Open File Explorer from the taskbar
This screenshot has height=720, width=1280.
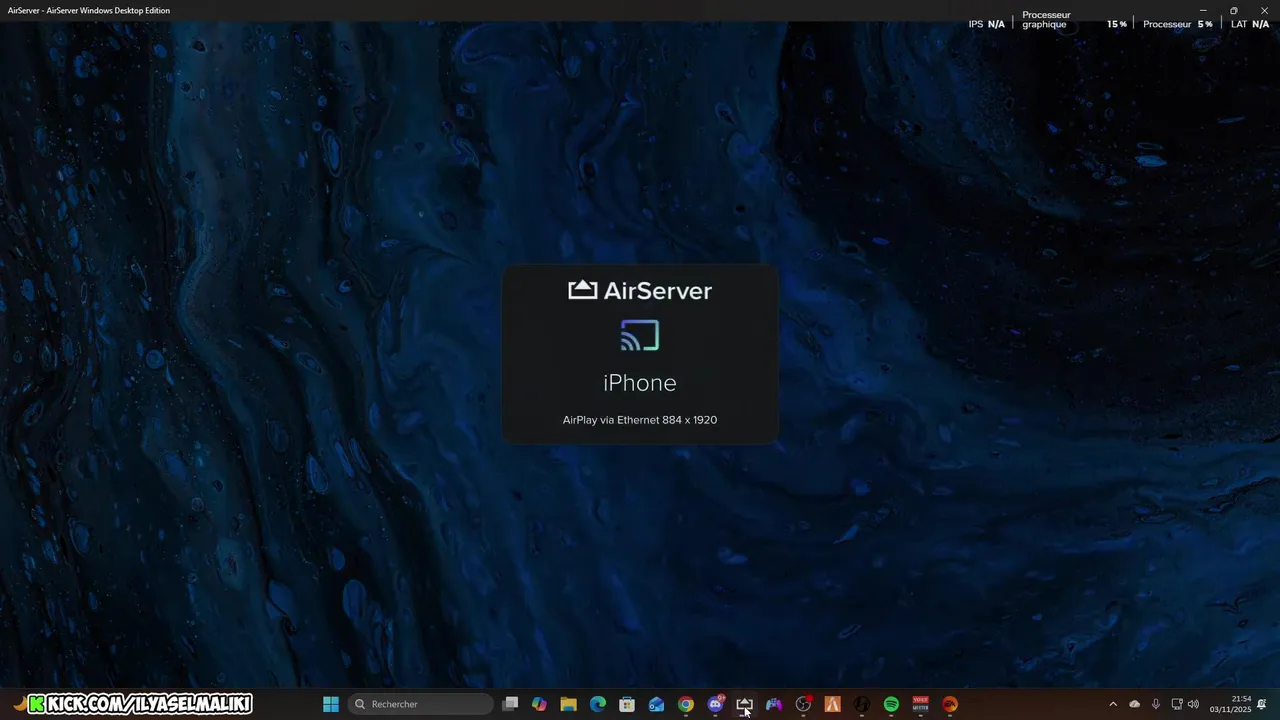(568, 704)
